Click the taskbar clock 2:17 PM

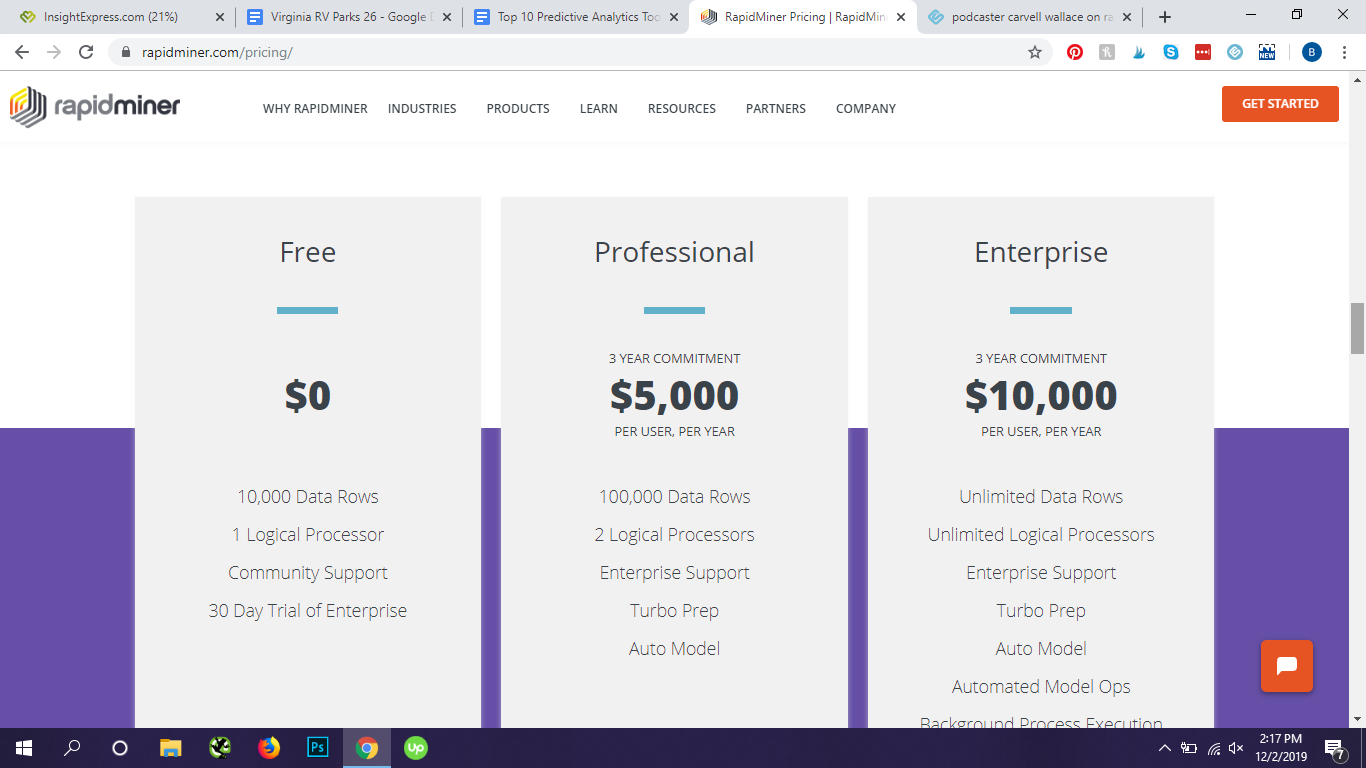point(1280,747)
